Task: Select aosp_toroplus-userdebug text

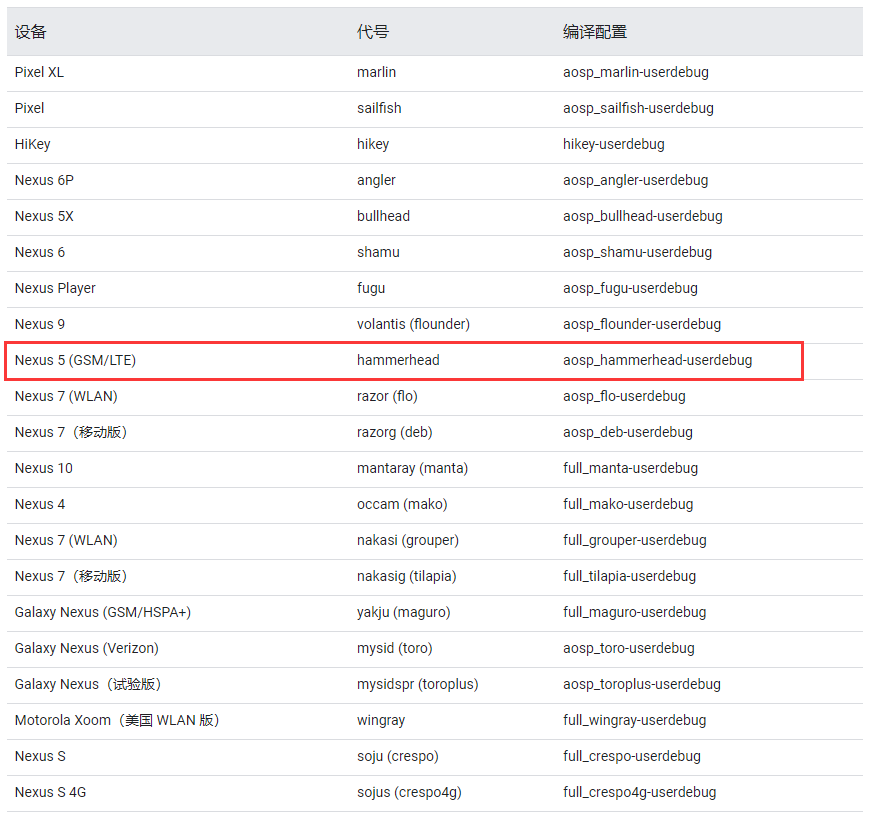Action: click(642, 684)
